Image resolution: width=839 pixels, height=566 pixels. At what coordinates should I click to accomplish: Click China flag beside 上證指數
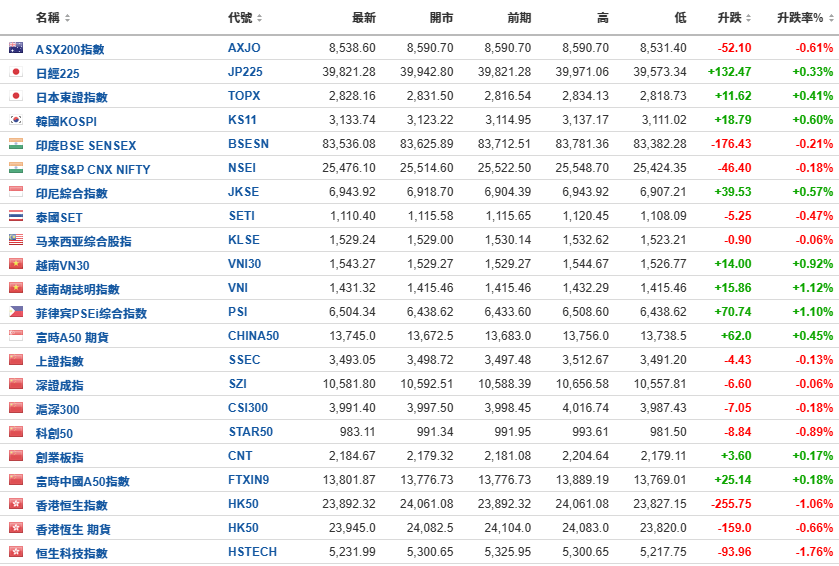tap(16, 360)
